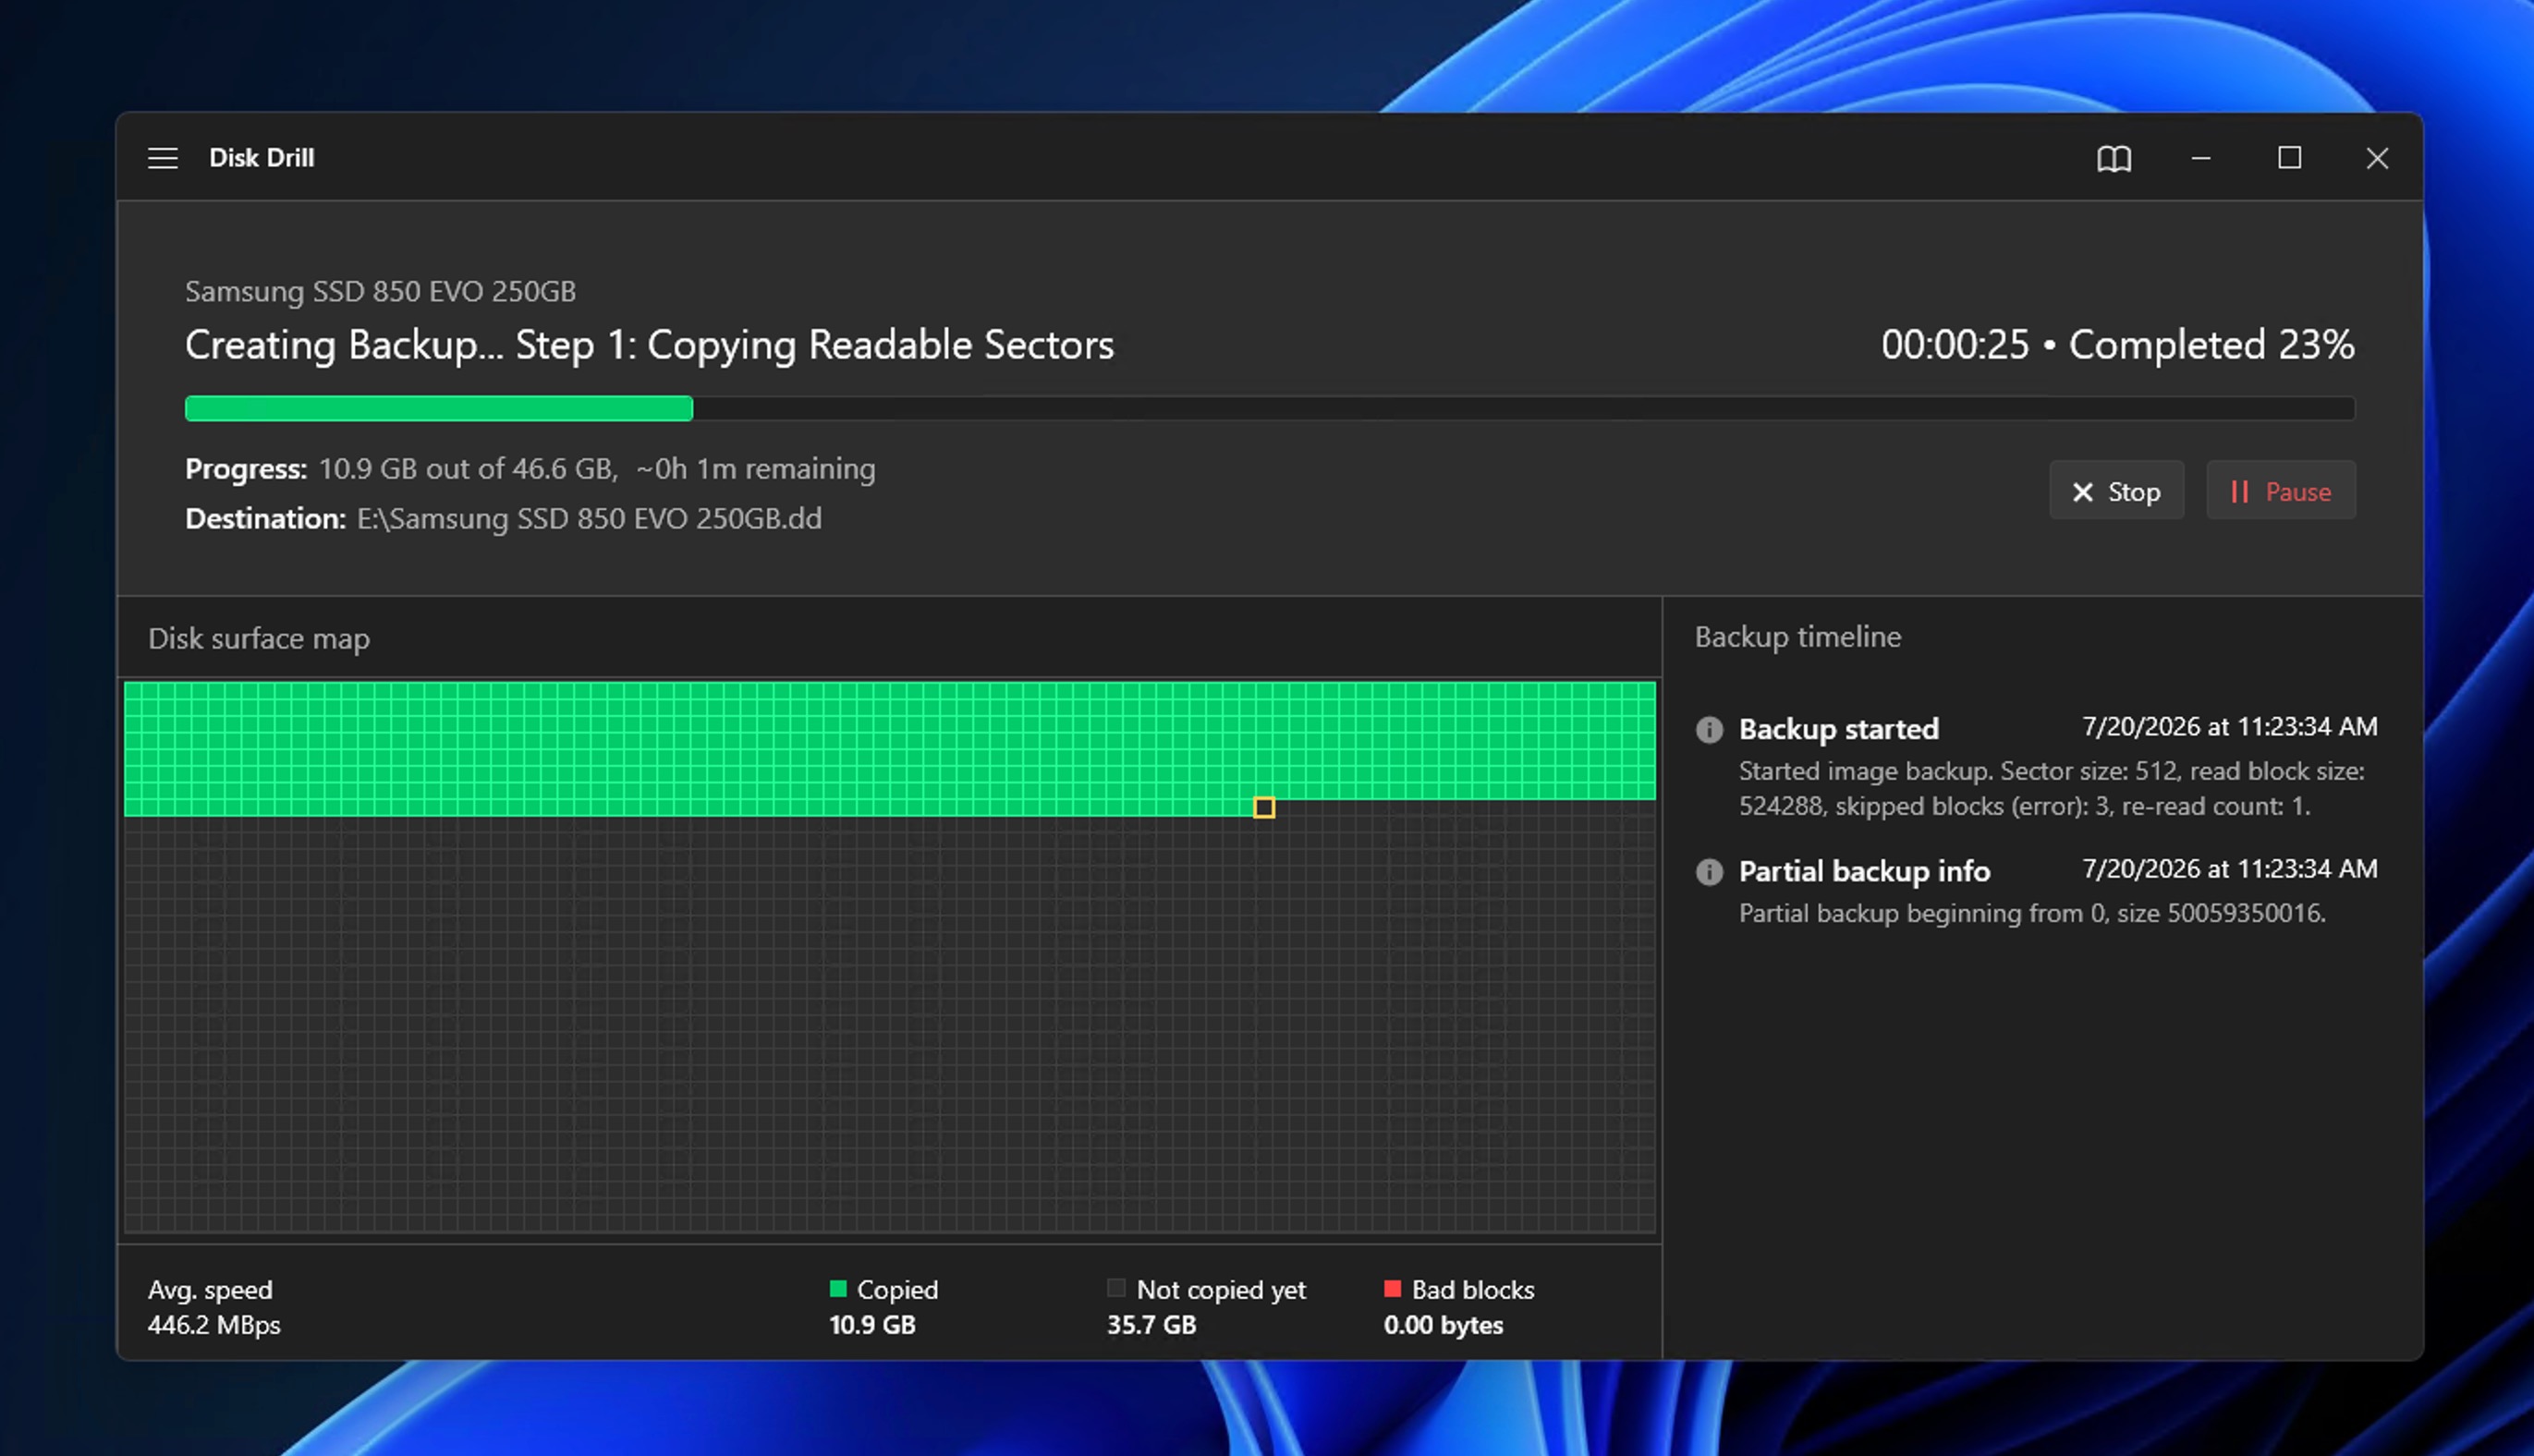Image resolution: width=2534 pixels, height=1456 pixels.
Task: Click the 35.7 GB not copied value
Action: click(1151, 1324)
